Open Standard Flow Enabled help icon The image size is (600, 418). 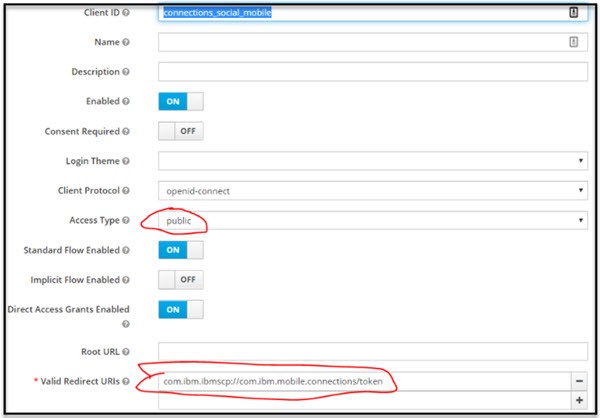click(x=126, y=250)
